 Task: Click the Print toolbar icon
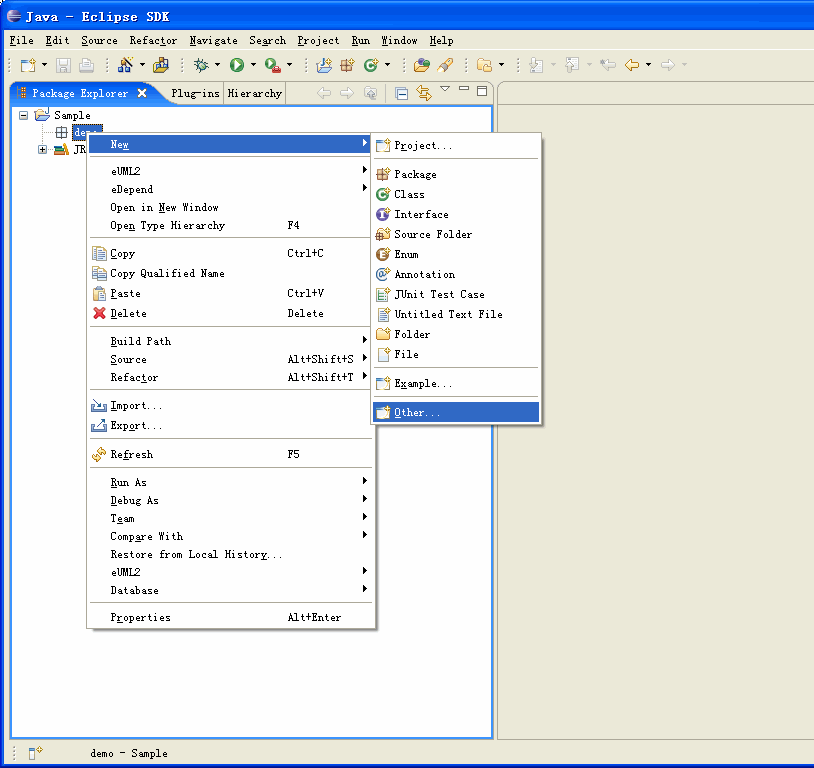(86, 65)
